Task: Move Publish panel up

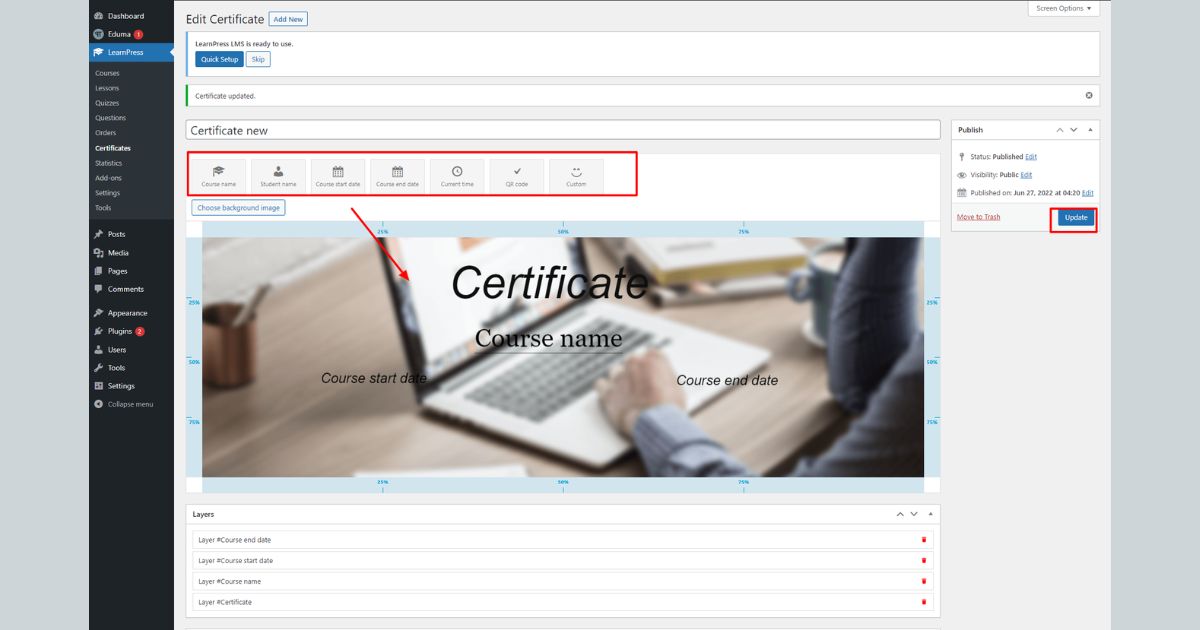Action: (1060, 130)
